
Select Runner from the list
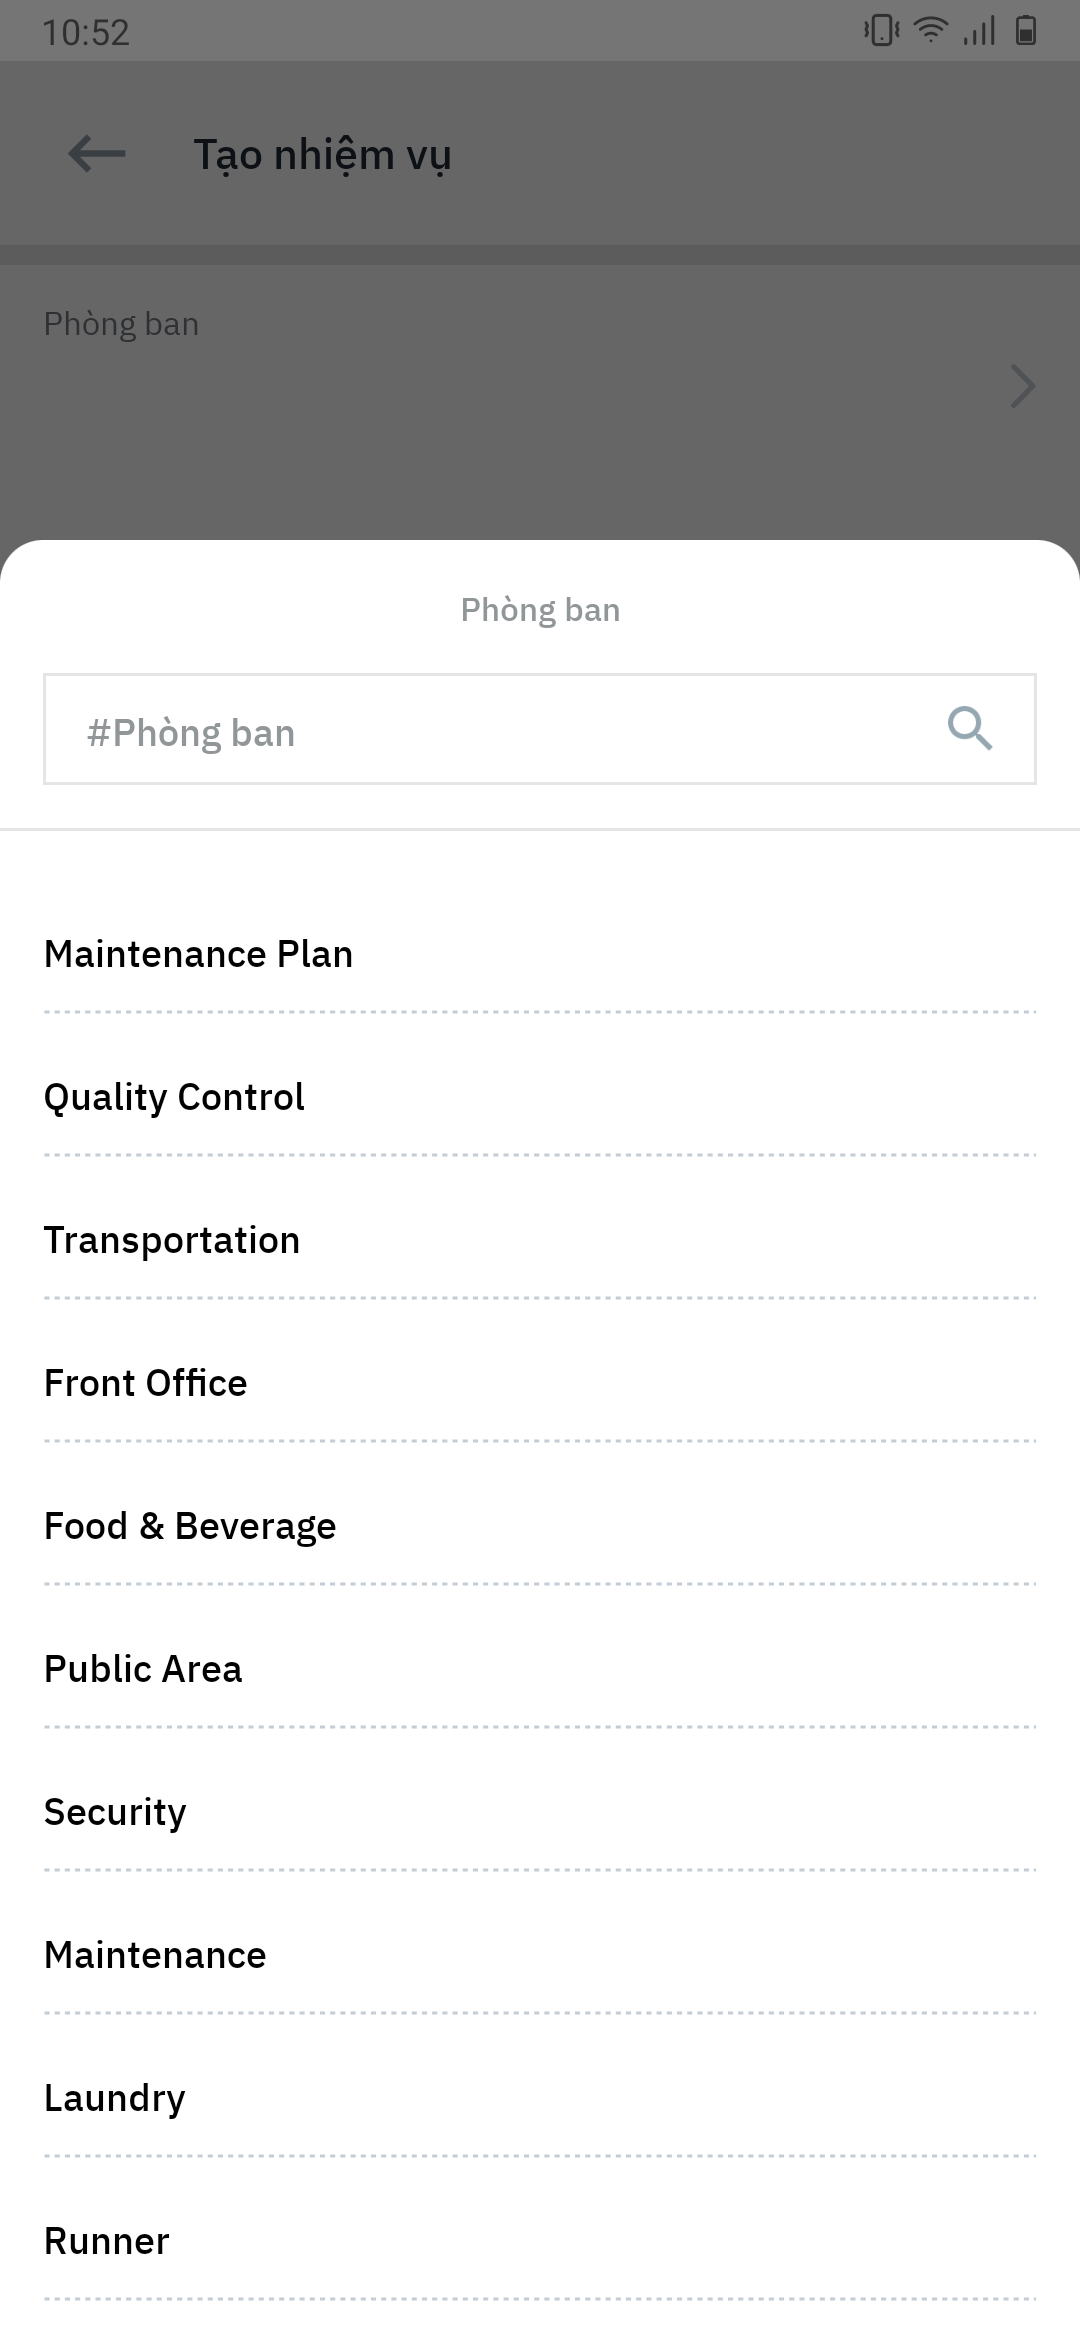(107, 2241)
